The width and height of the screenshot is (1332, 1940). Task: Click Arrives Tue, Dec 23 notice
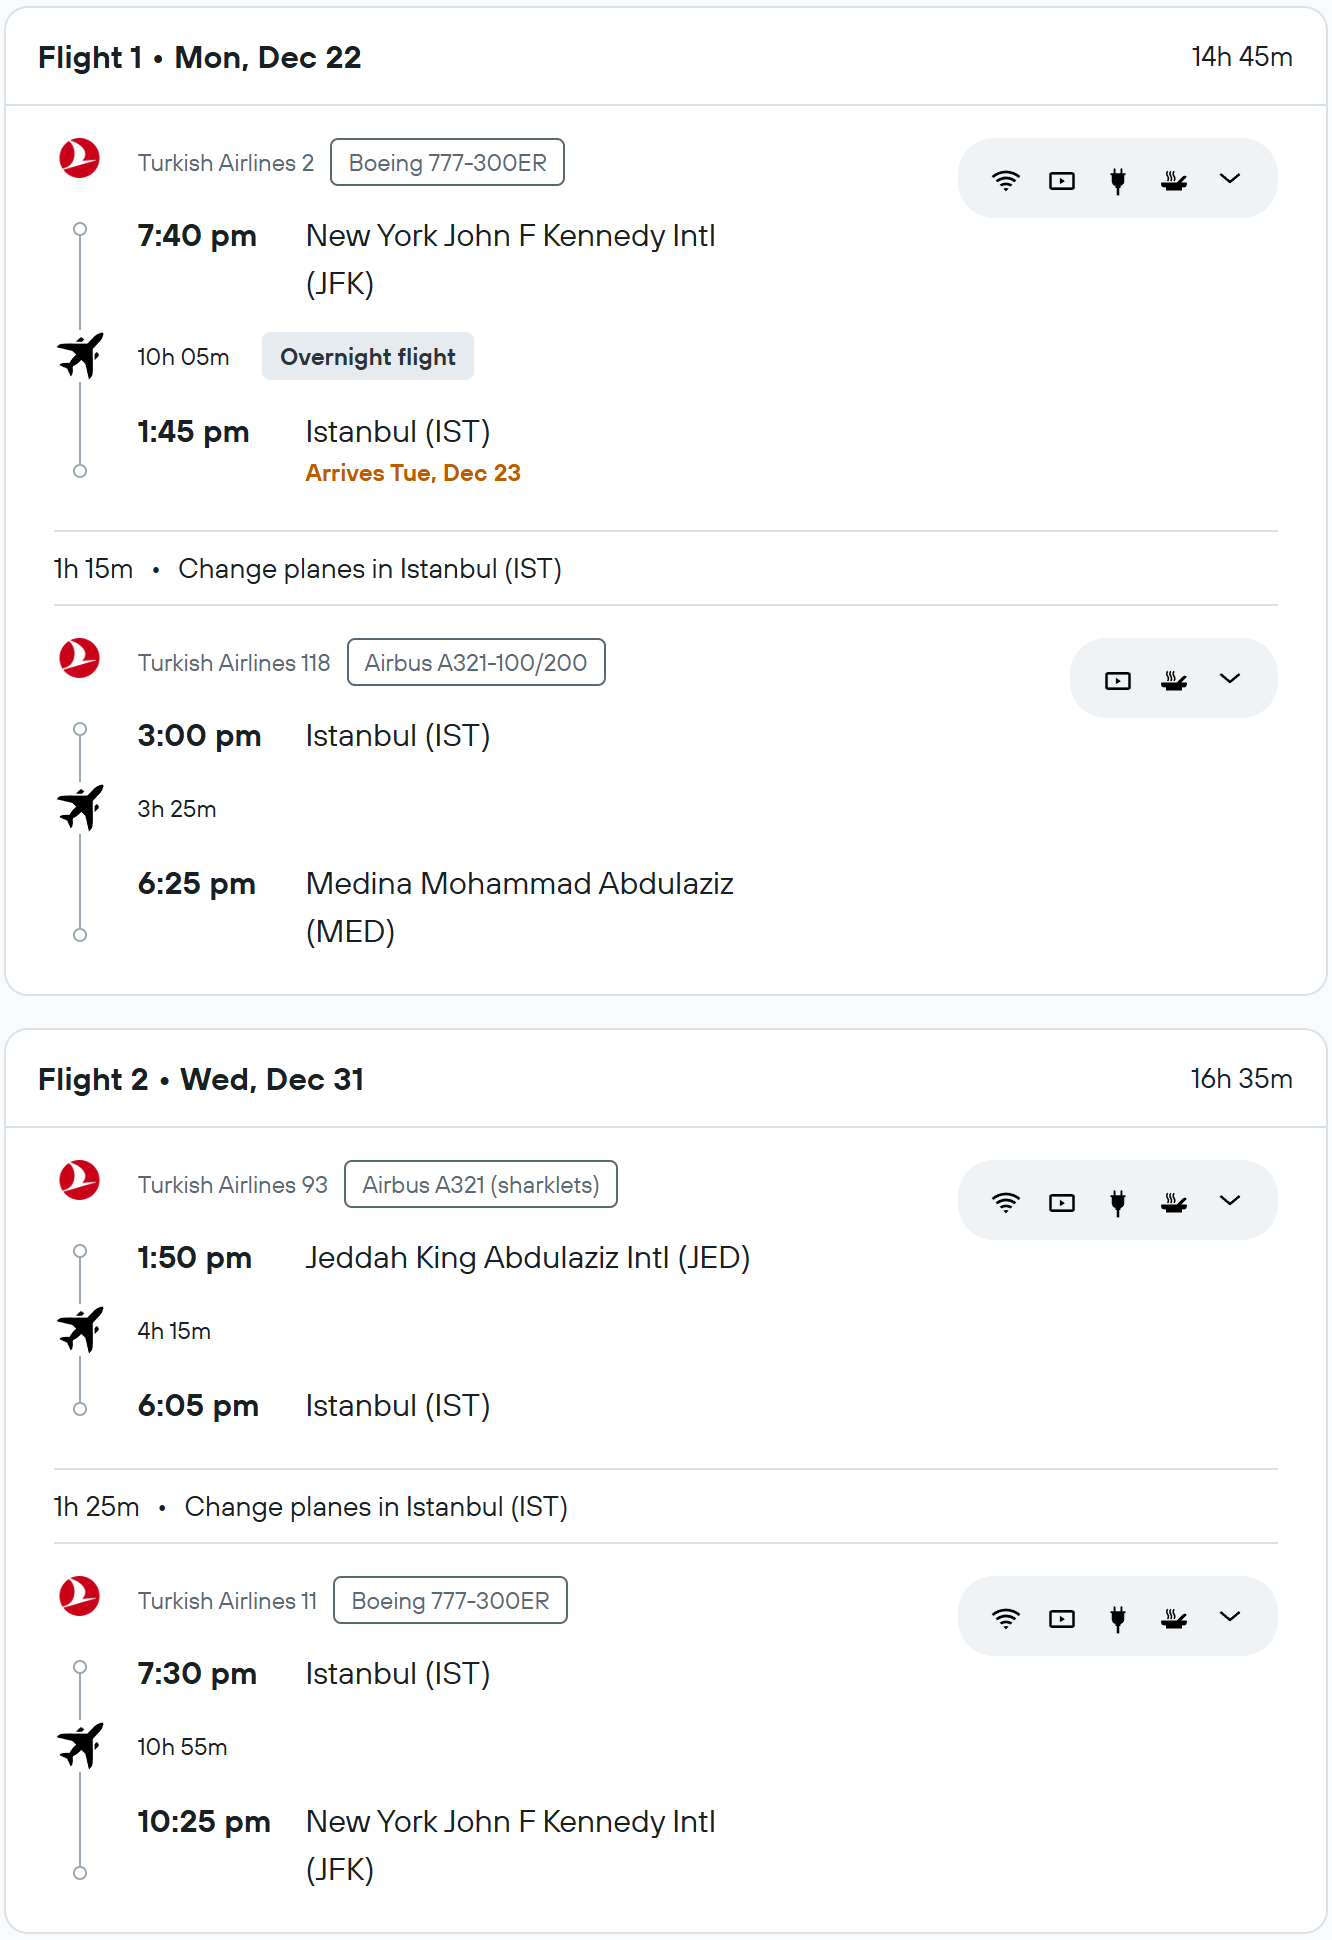[413, 473]
